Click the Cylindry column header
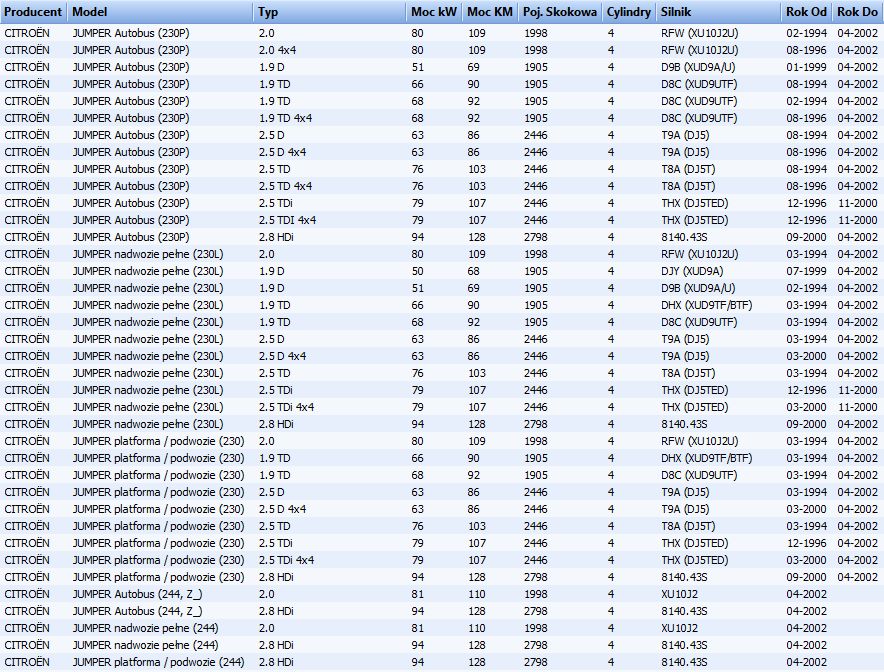Viewport: 884px width, 672px height. (x=629, y=12)
